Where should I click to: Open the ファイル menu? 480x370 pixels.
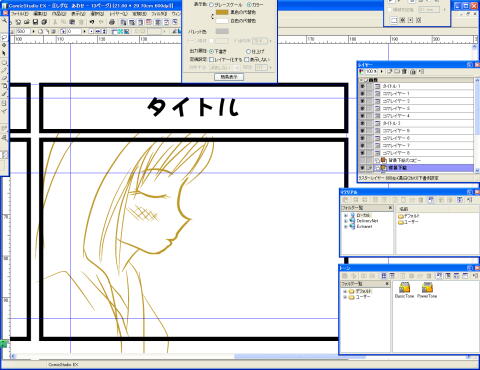tap(20, 14)
